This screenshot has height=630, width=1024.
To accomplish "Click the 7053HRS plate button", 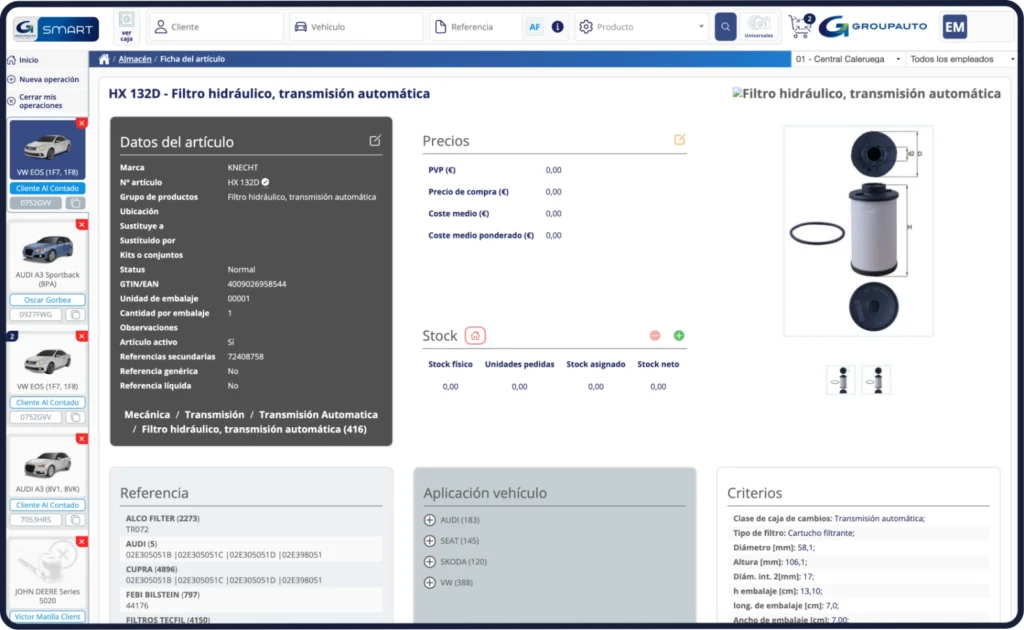I will click(x=36, y=520).
